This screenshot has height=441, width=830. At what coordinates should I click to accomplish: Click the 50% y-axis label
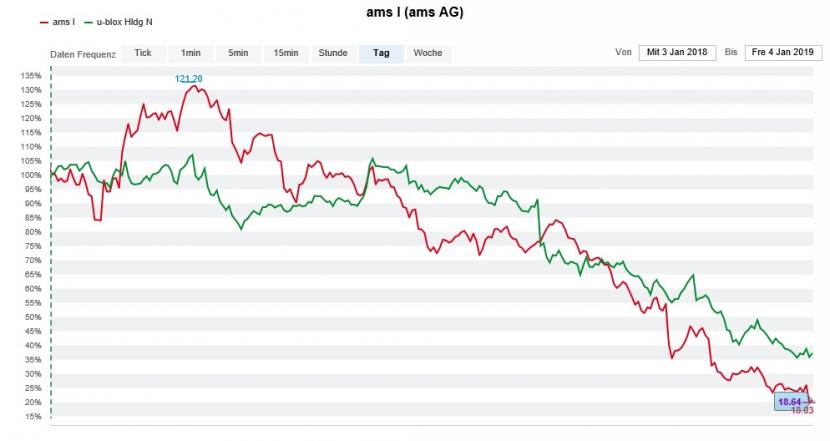tap(33, 317)
